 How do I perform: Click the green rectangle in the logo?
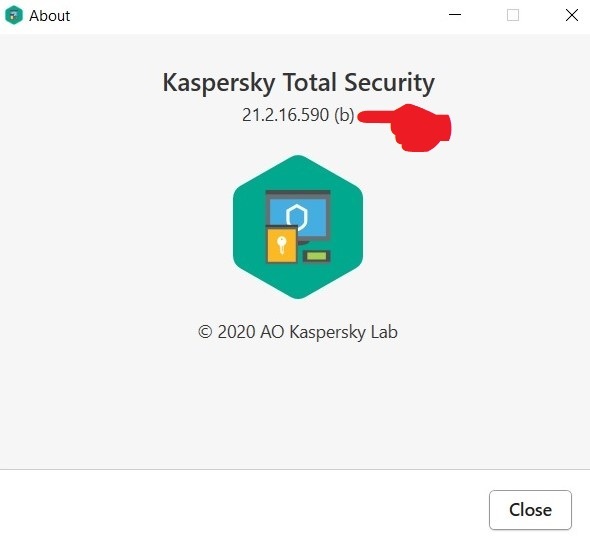pyautogui.click(x=316, y=256)
